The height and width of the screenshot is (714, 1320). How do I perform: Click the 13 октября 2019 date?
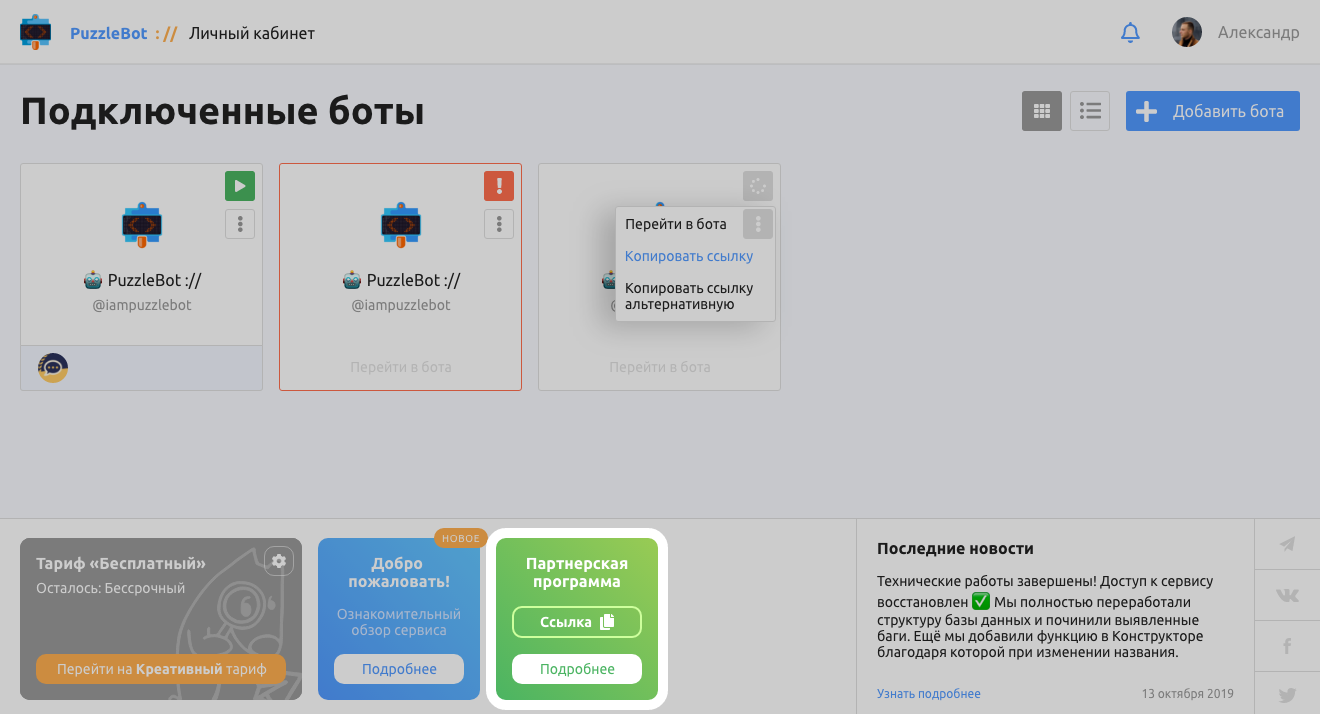(1188, 693)
